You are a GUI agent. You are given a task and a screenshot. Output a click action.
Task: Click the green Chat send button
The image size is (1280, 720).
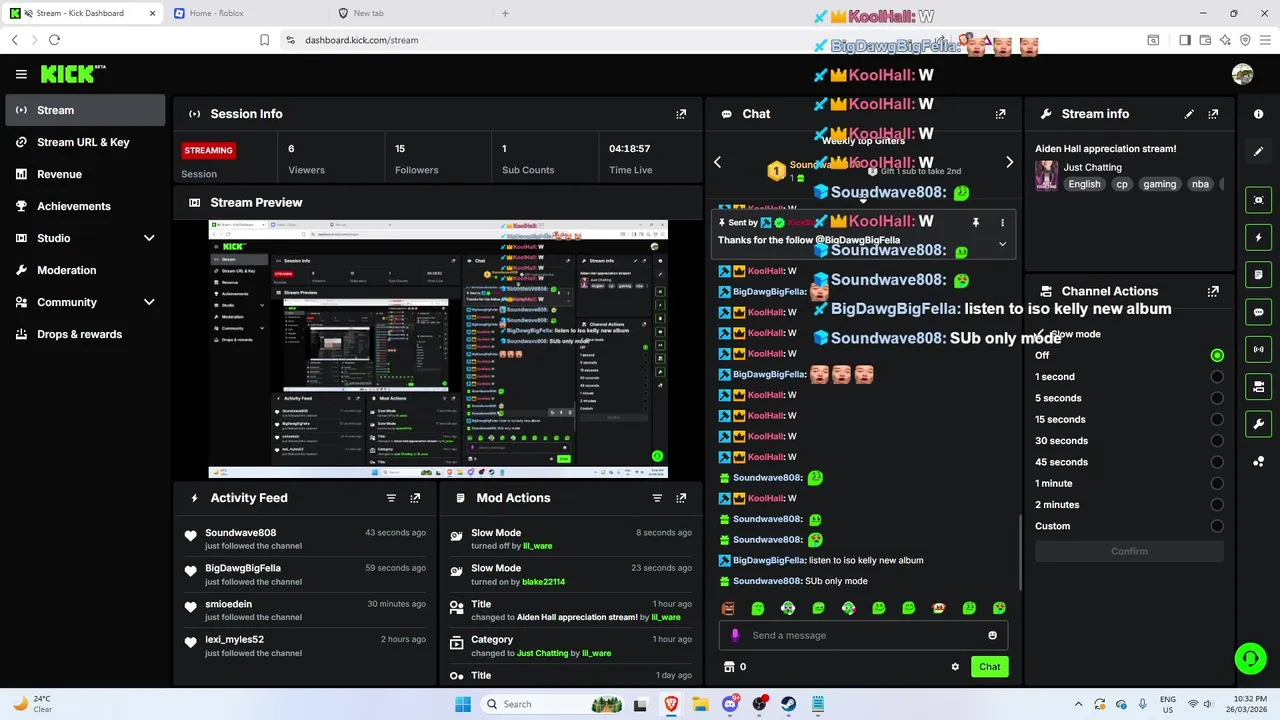(x=989, y=667)
